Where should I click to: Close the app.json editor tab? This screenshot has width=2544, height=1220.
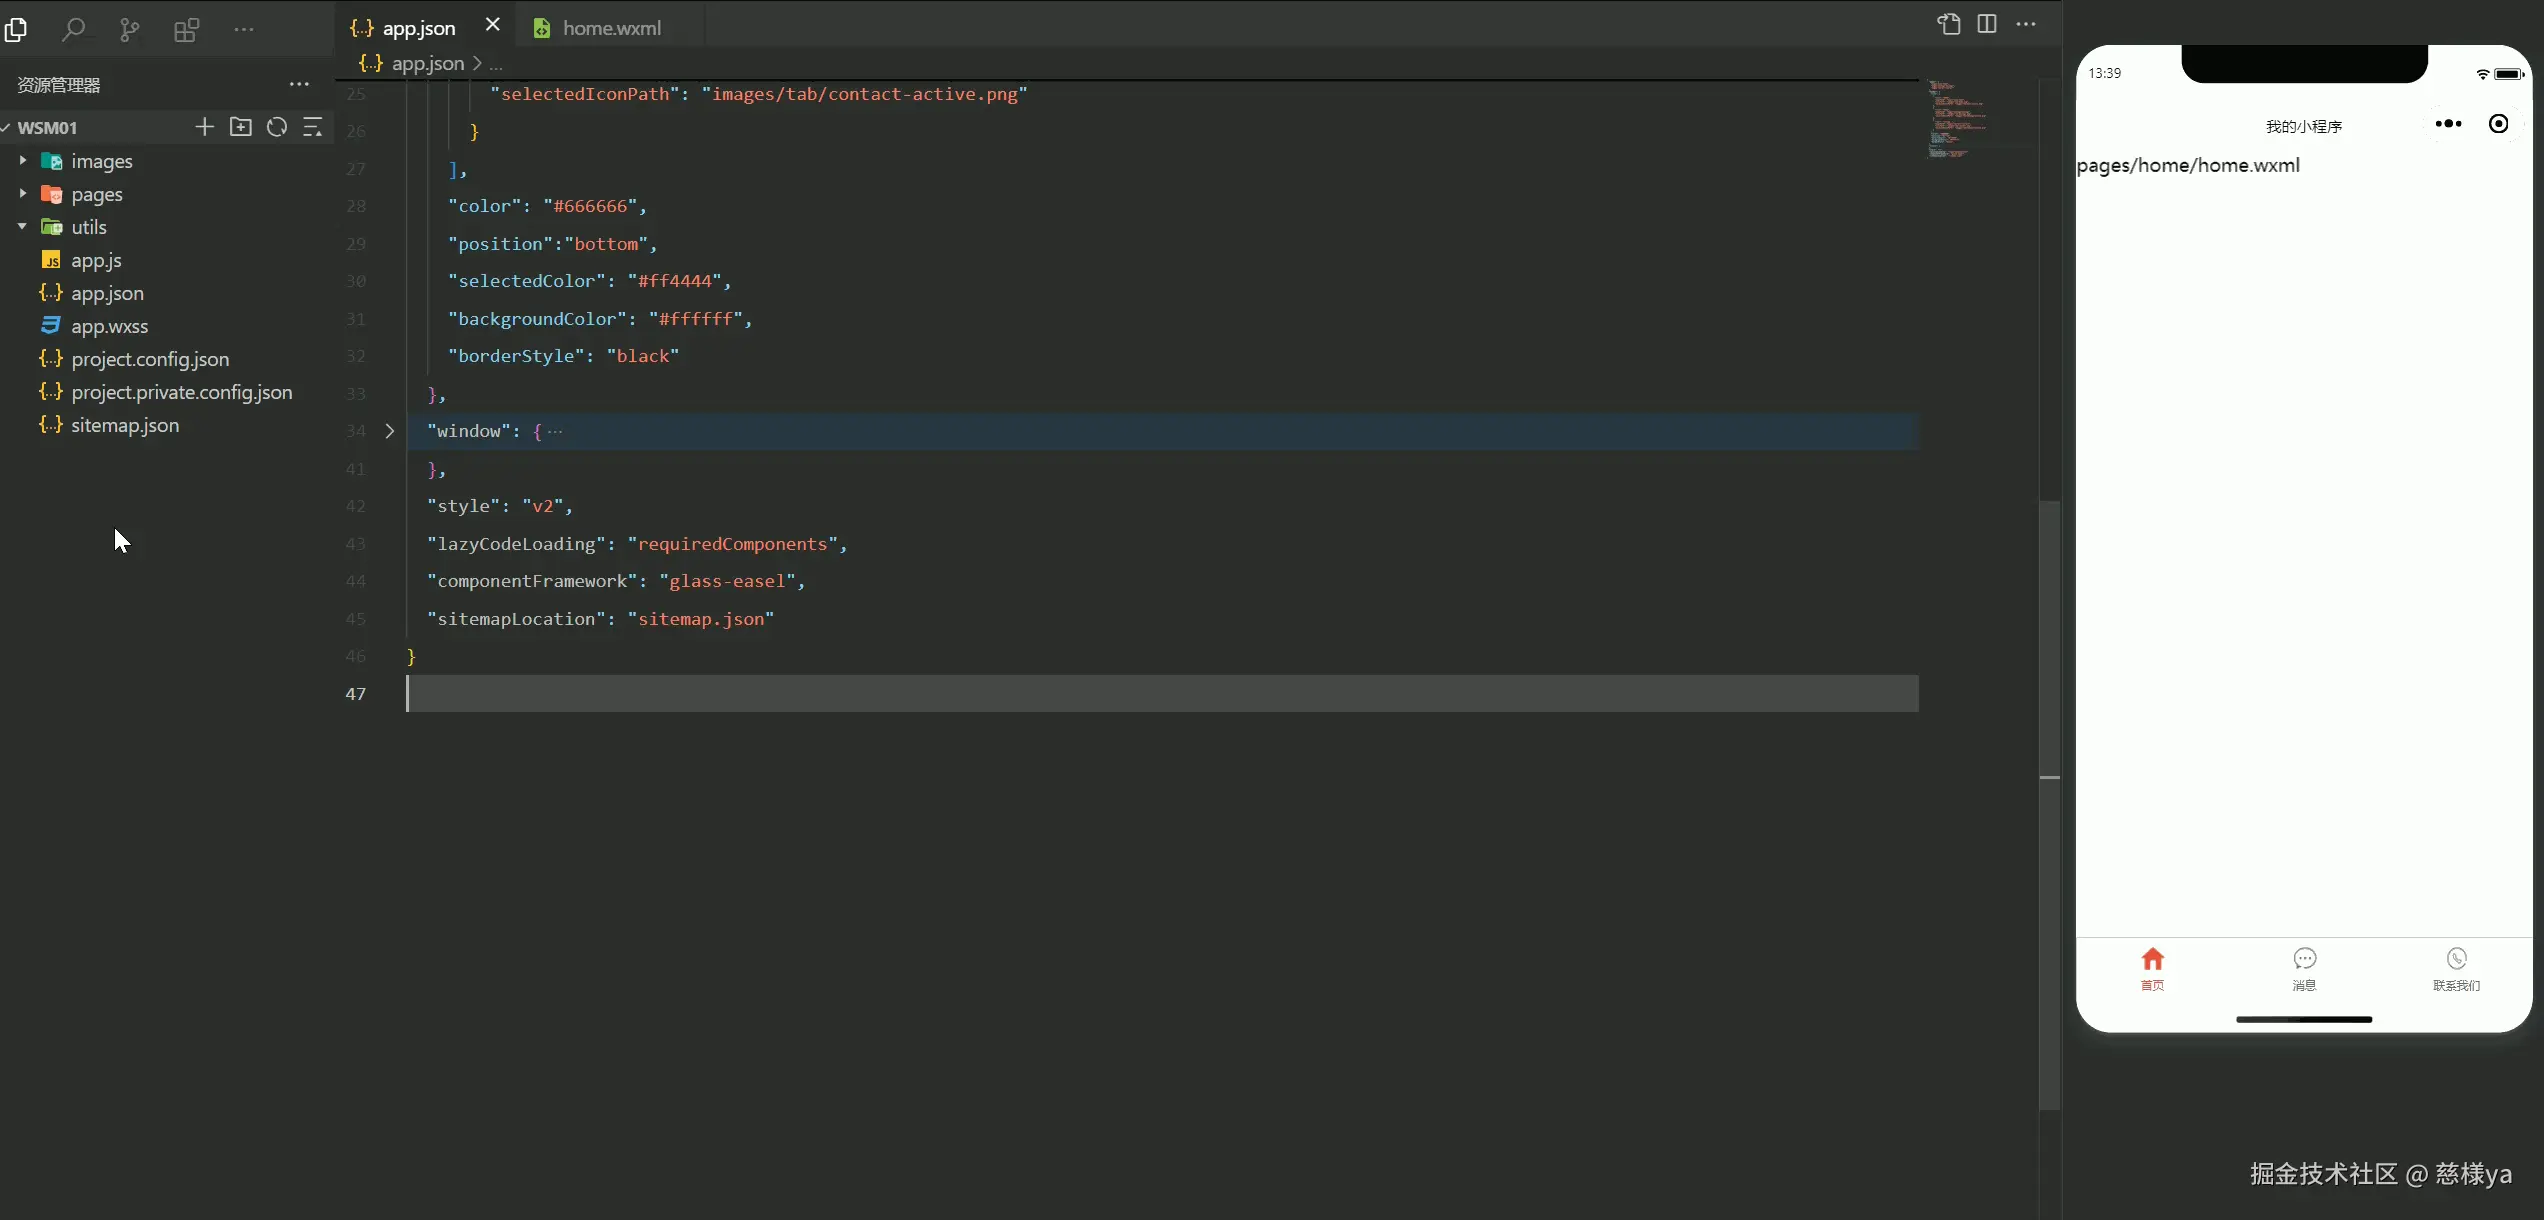point(492,24)
